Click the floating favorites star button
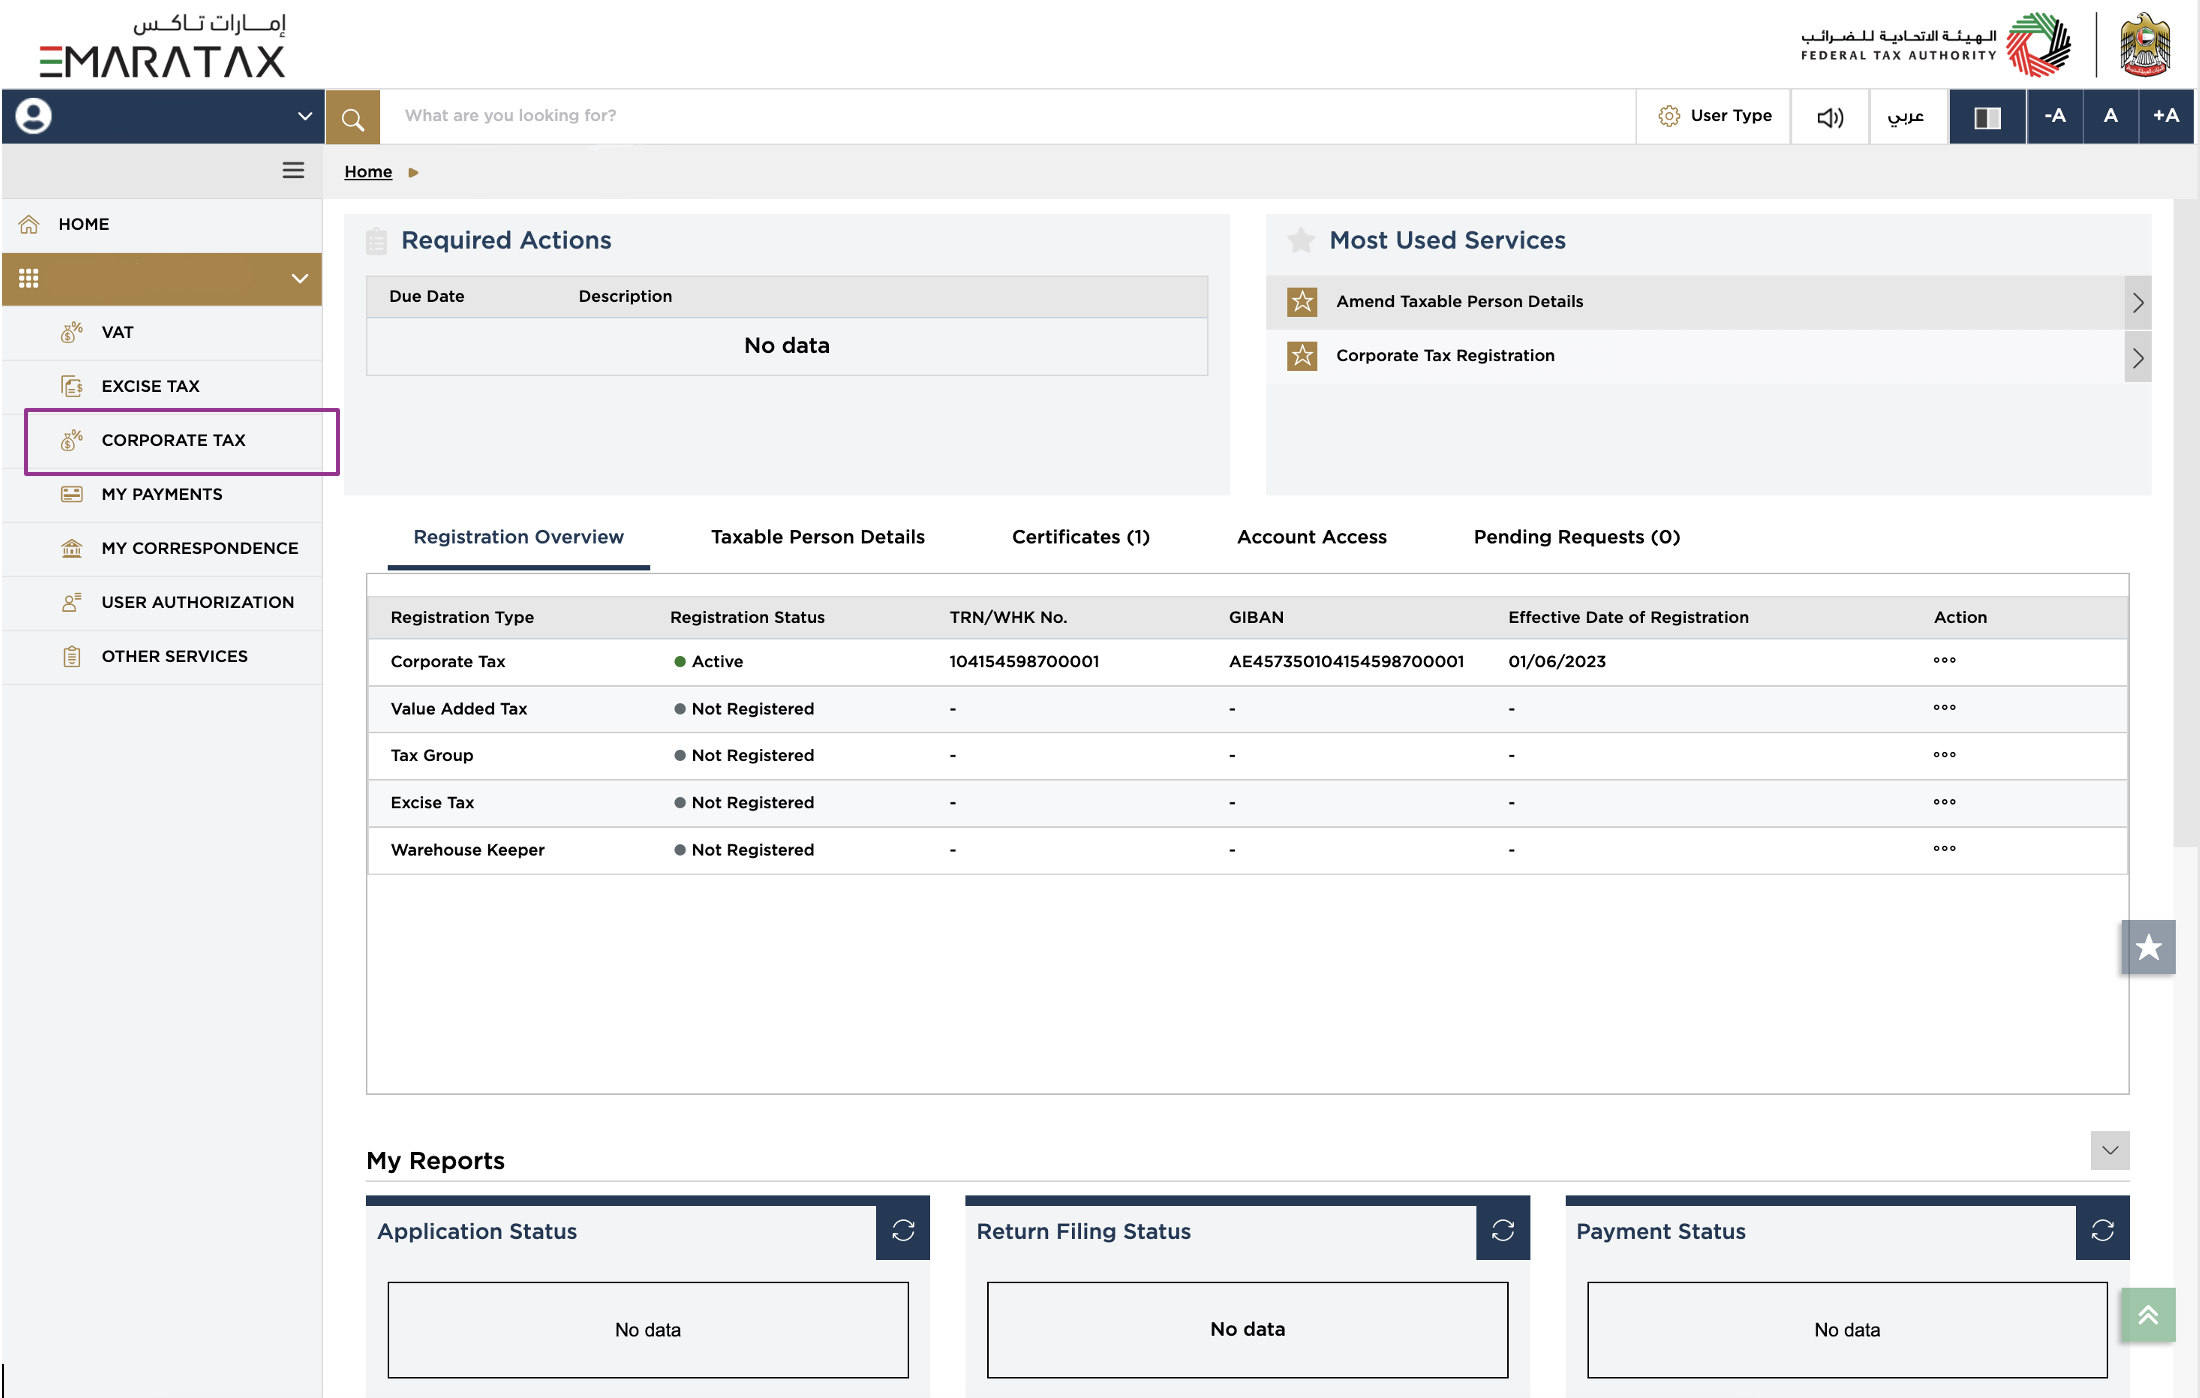This screenshot has height=1398, width=2200. [2148, 947]
